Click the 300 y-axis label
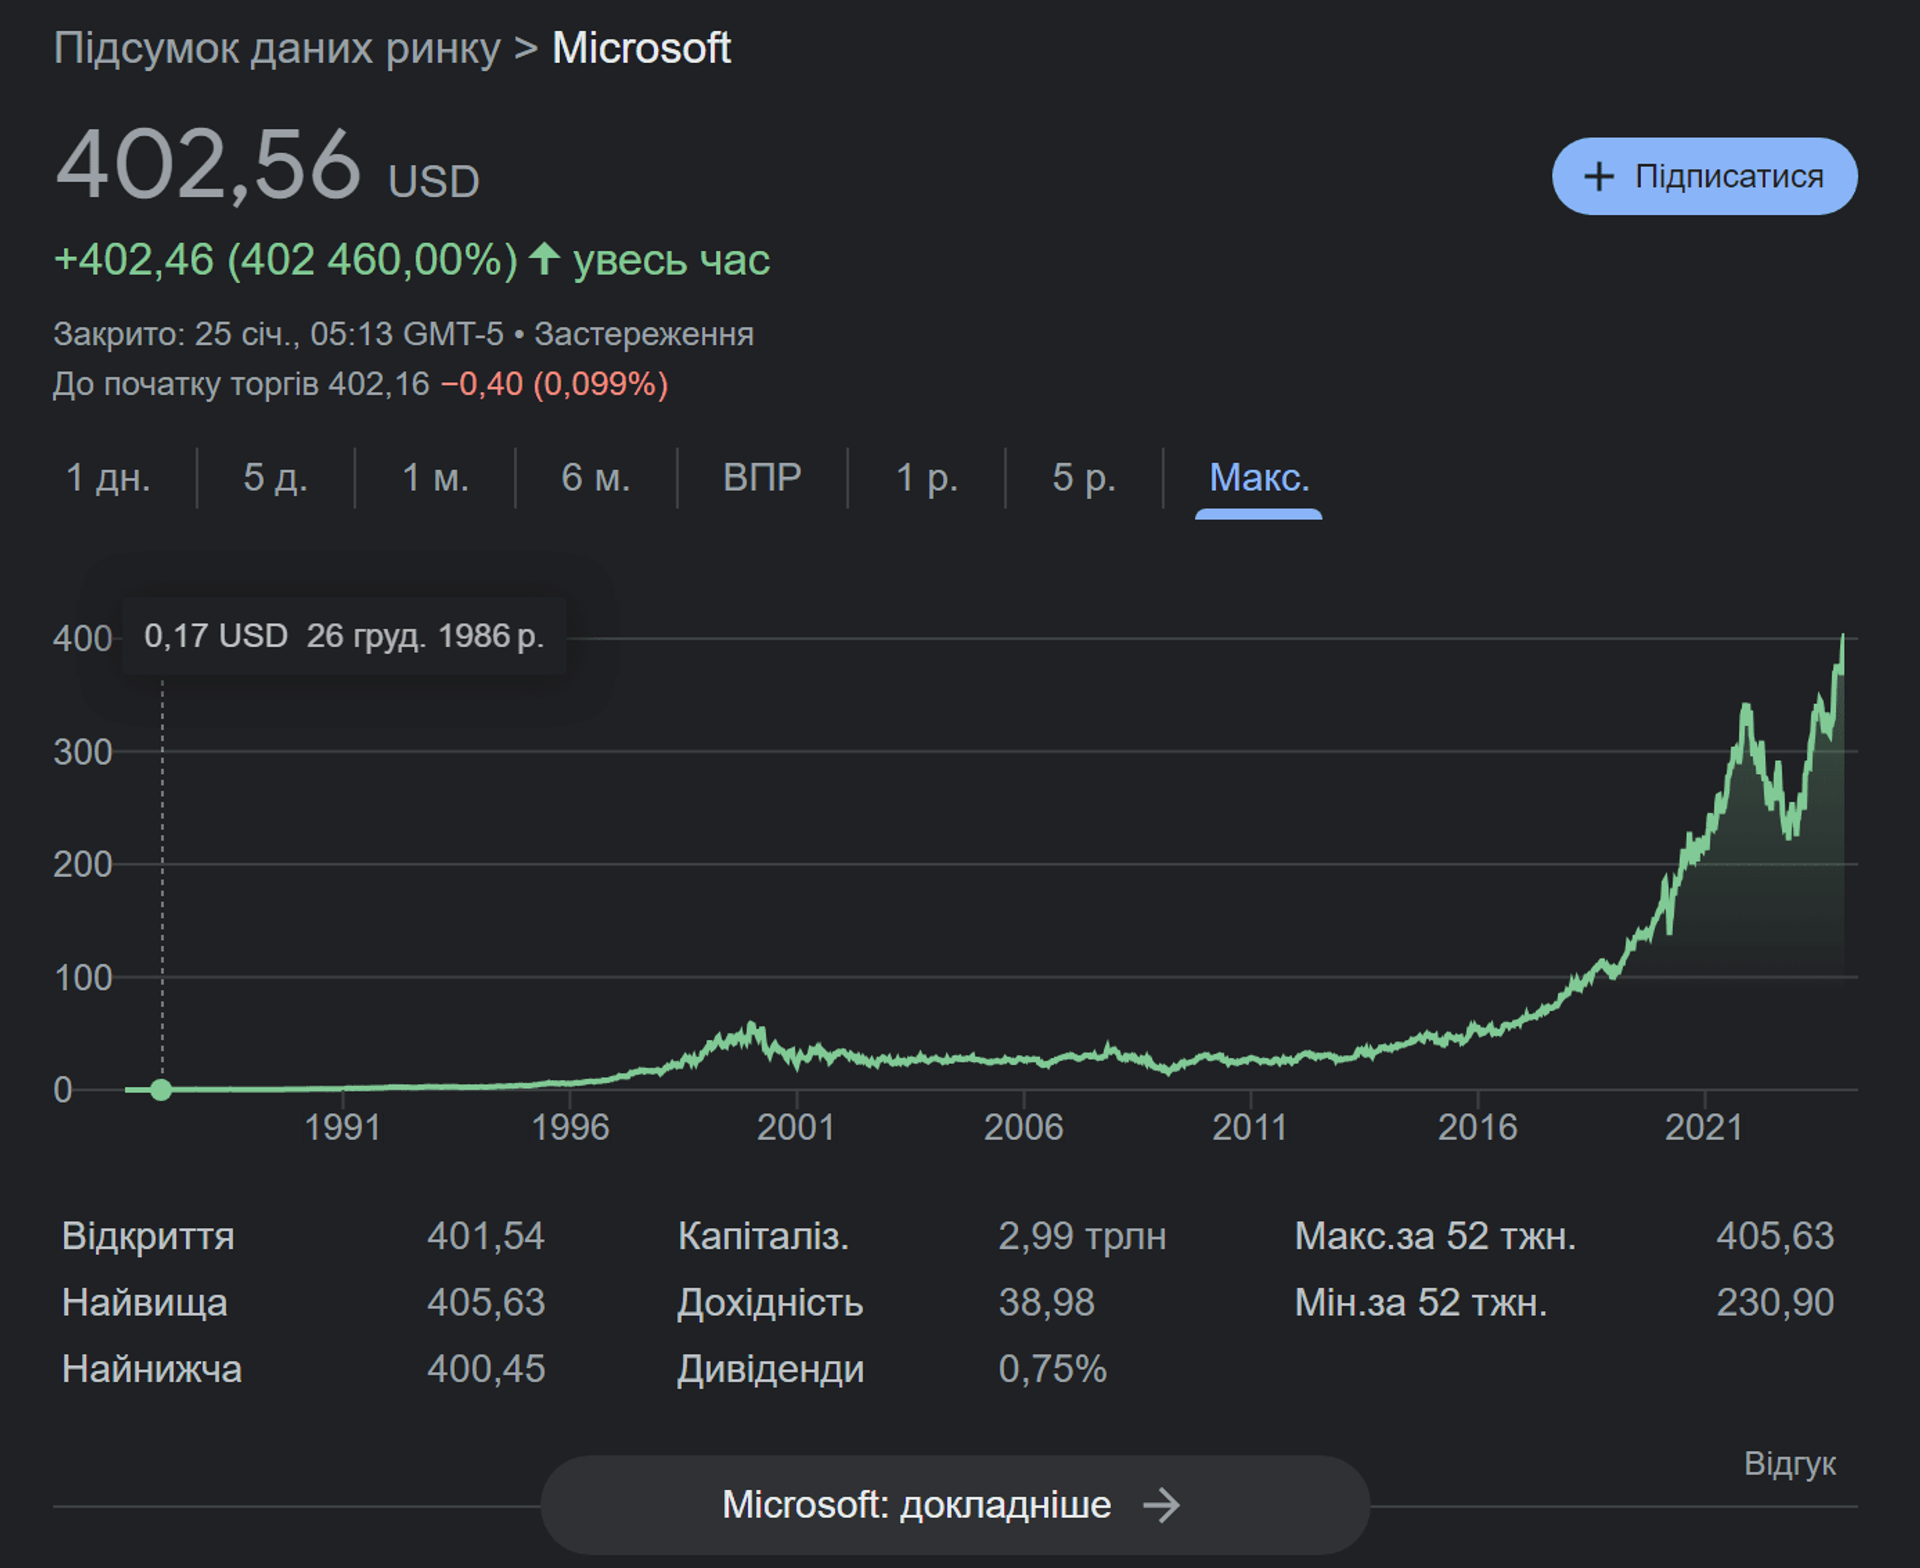 (x=82, y=751)
